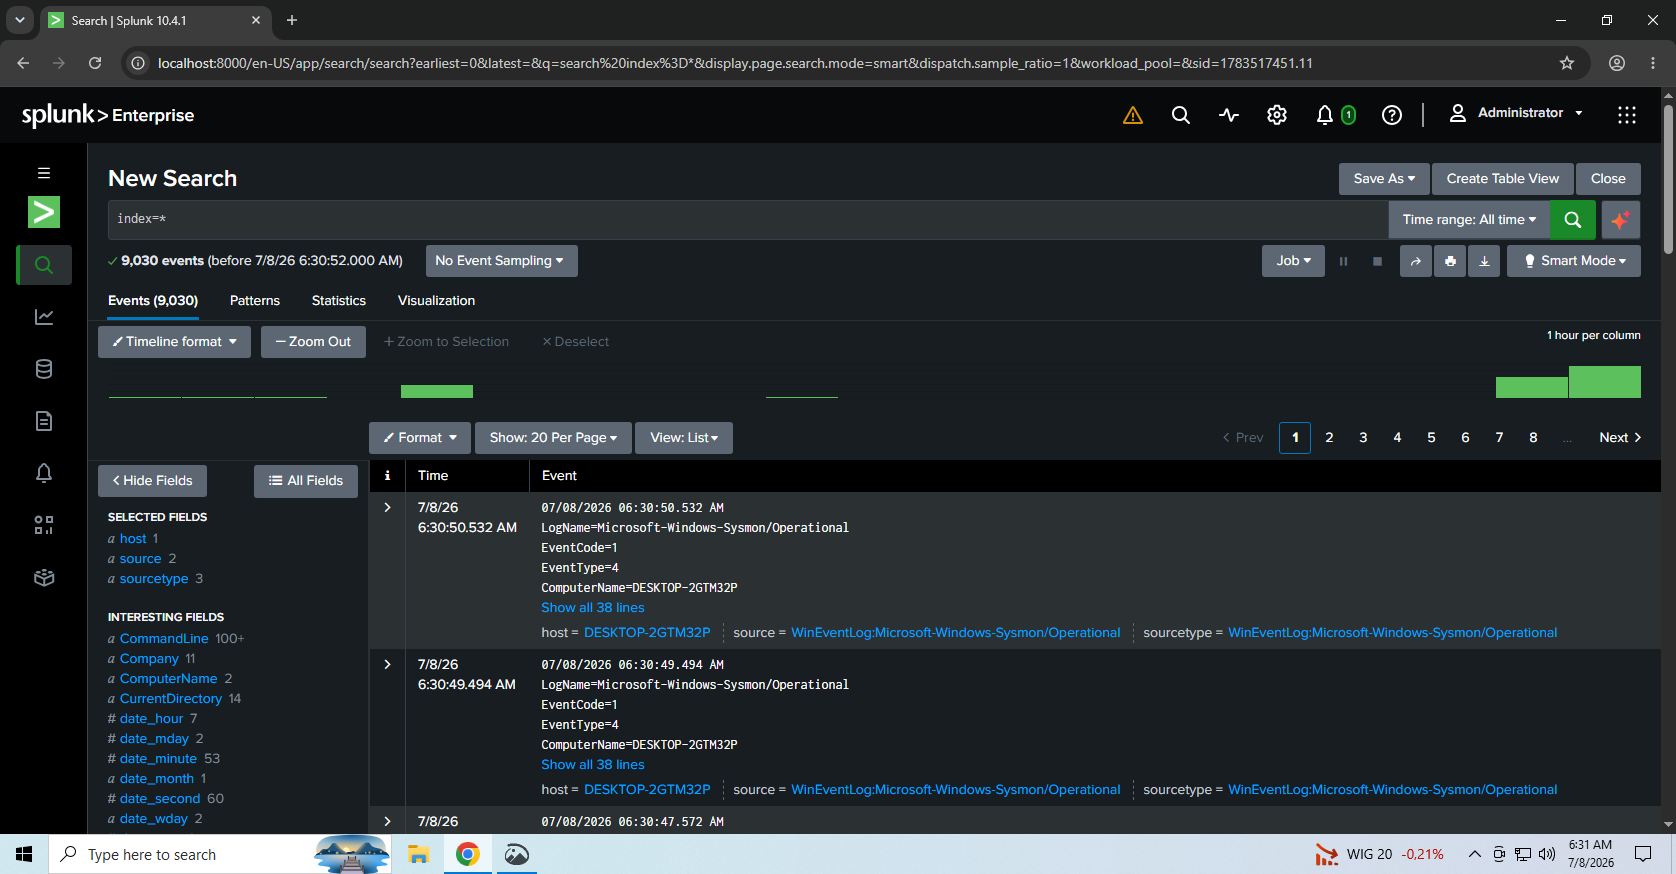This screenshot has width=1676, height=874.
Task: Open the Time range All time picker
Action: (1469, 220)
